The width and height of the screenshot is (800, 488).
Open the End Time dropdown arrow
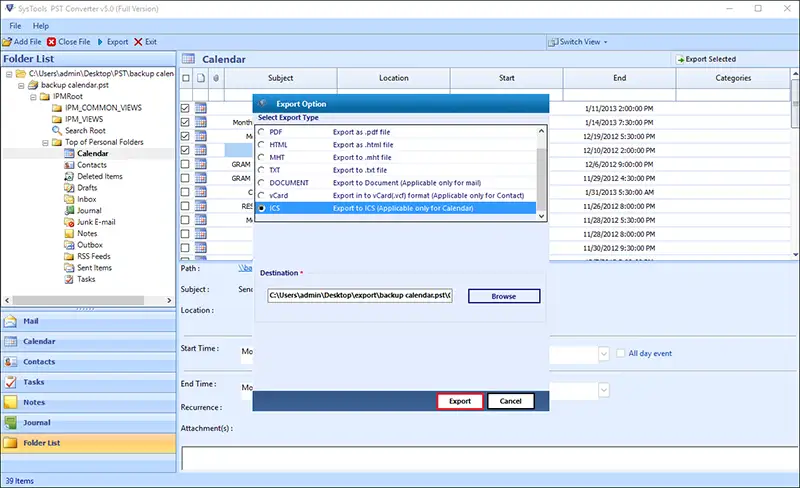(604, 391)
